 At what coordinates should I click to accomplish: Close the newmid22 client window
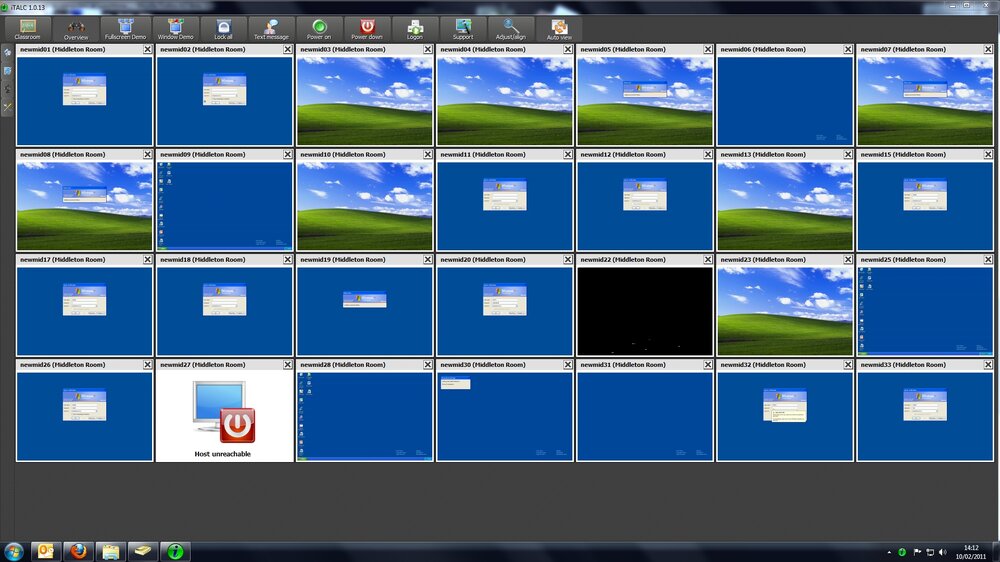point(708,260)
